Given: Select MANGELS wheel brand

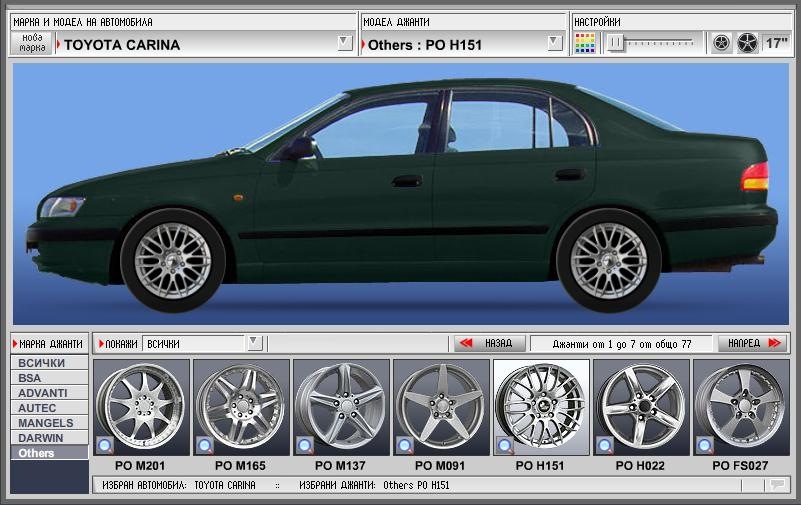Looking at the screenshot, I should click(x=50, y=423).
